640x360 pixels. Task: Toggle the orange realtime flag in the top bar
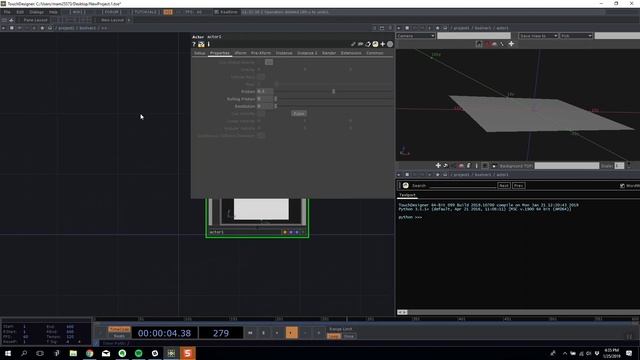[168, 12]
